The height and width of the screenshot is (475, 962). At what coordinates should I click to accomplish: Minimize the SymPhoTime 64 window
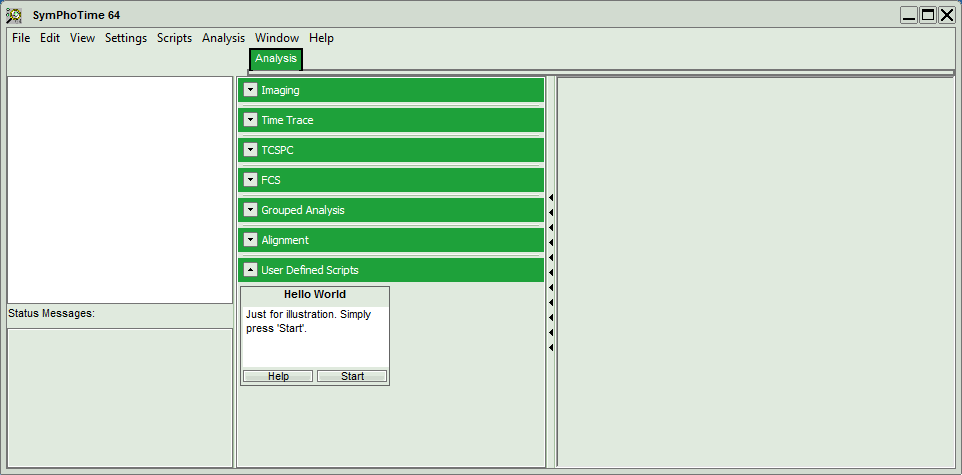909,15
